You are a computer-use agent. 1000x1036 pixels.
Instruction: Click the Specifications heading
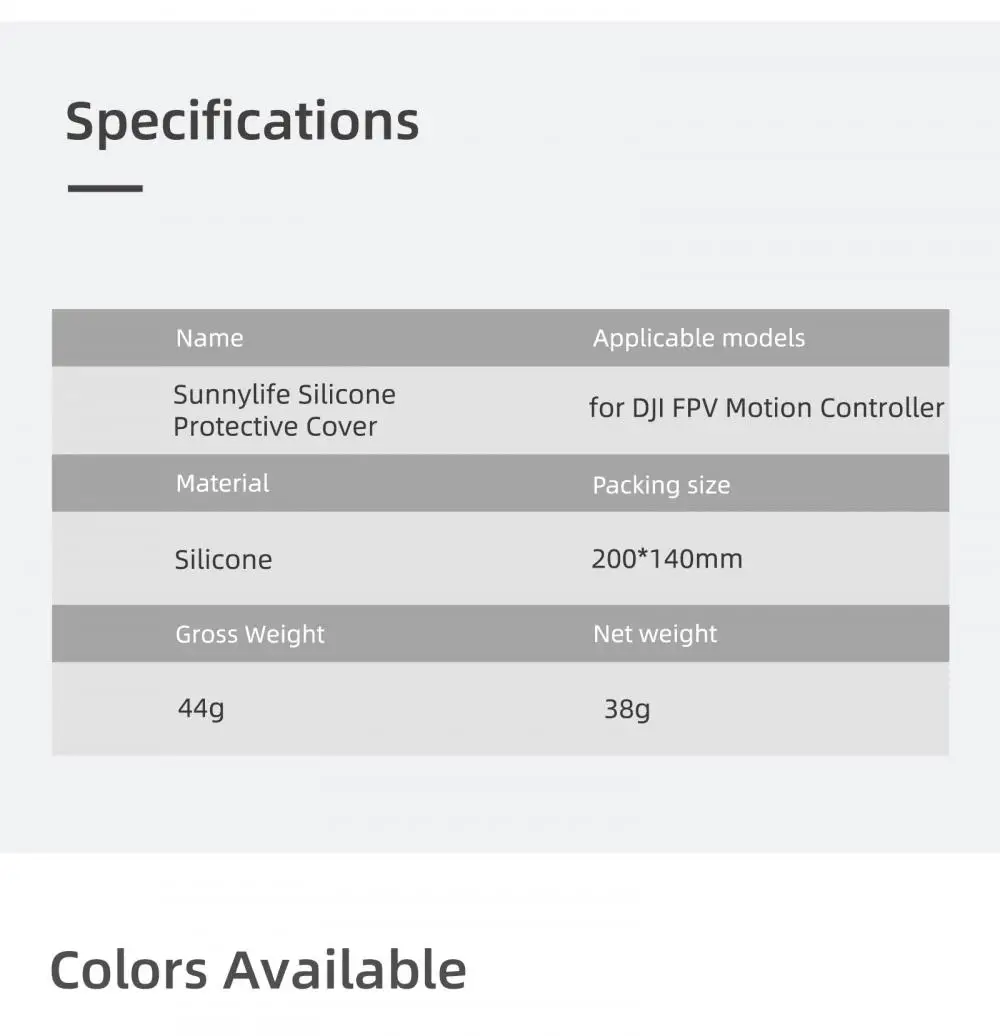242,121
